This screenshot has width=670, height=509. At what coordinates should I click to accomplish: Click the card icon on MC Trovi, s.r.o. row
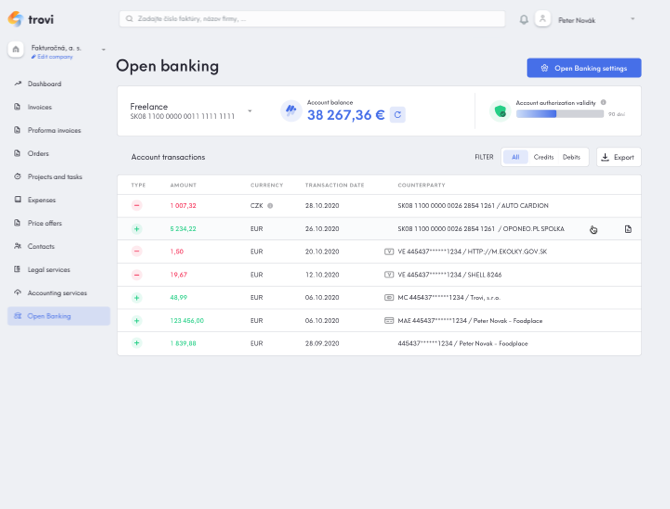[389, 297]
